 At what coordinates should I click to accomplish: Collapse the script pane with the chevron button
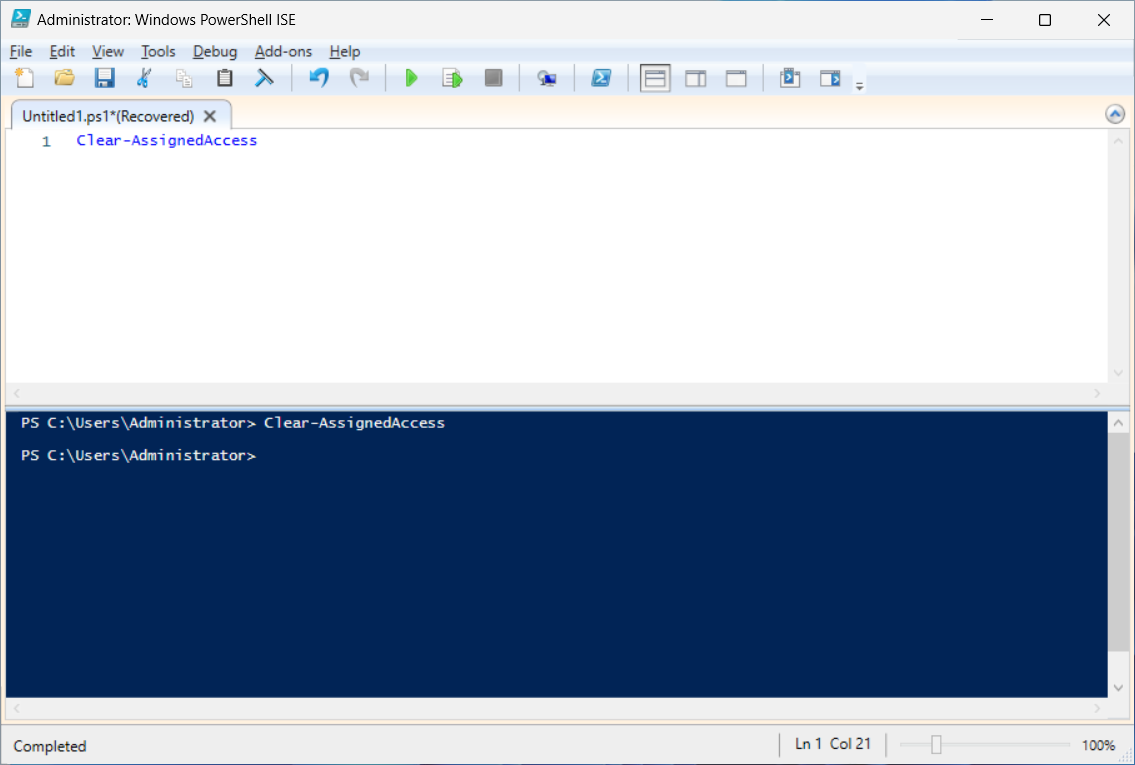[1115, 114]
